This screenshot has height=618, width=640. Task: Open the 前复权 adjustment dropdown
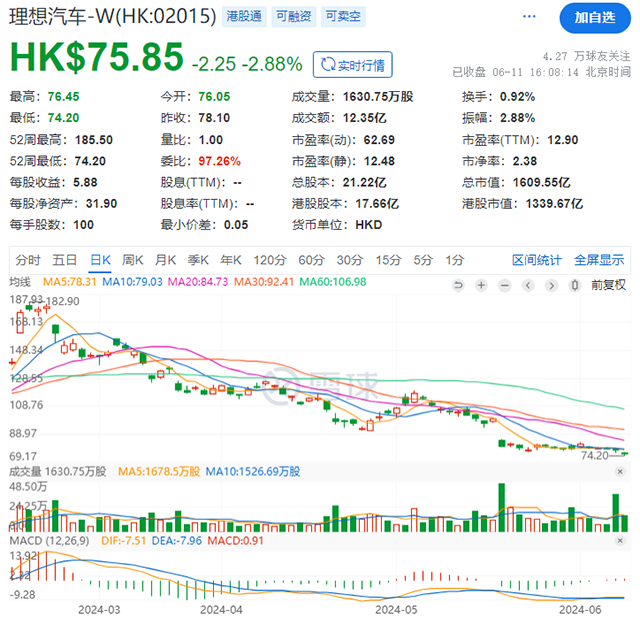(608, 285)
